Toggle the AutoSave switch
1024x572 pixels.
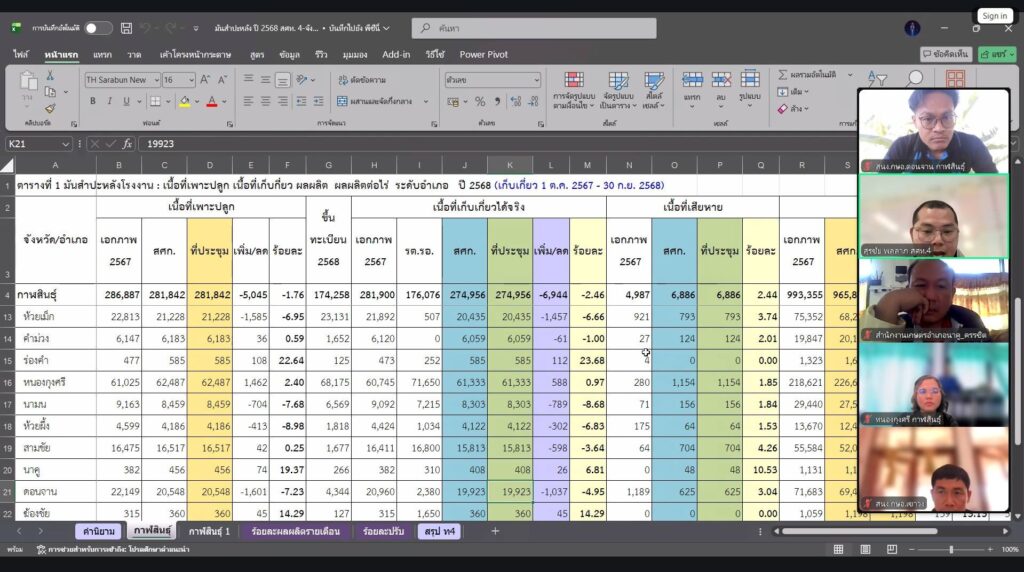tap(98, 28)
